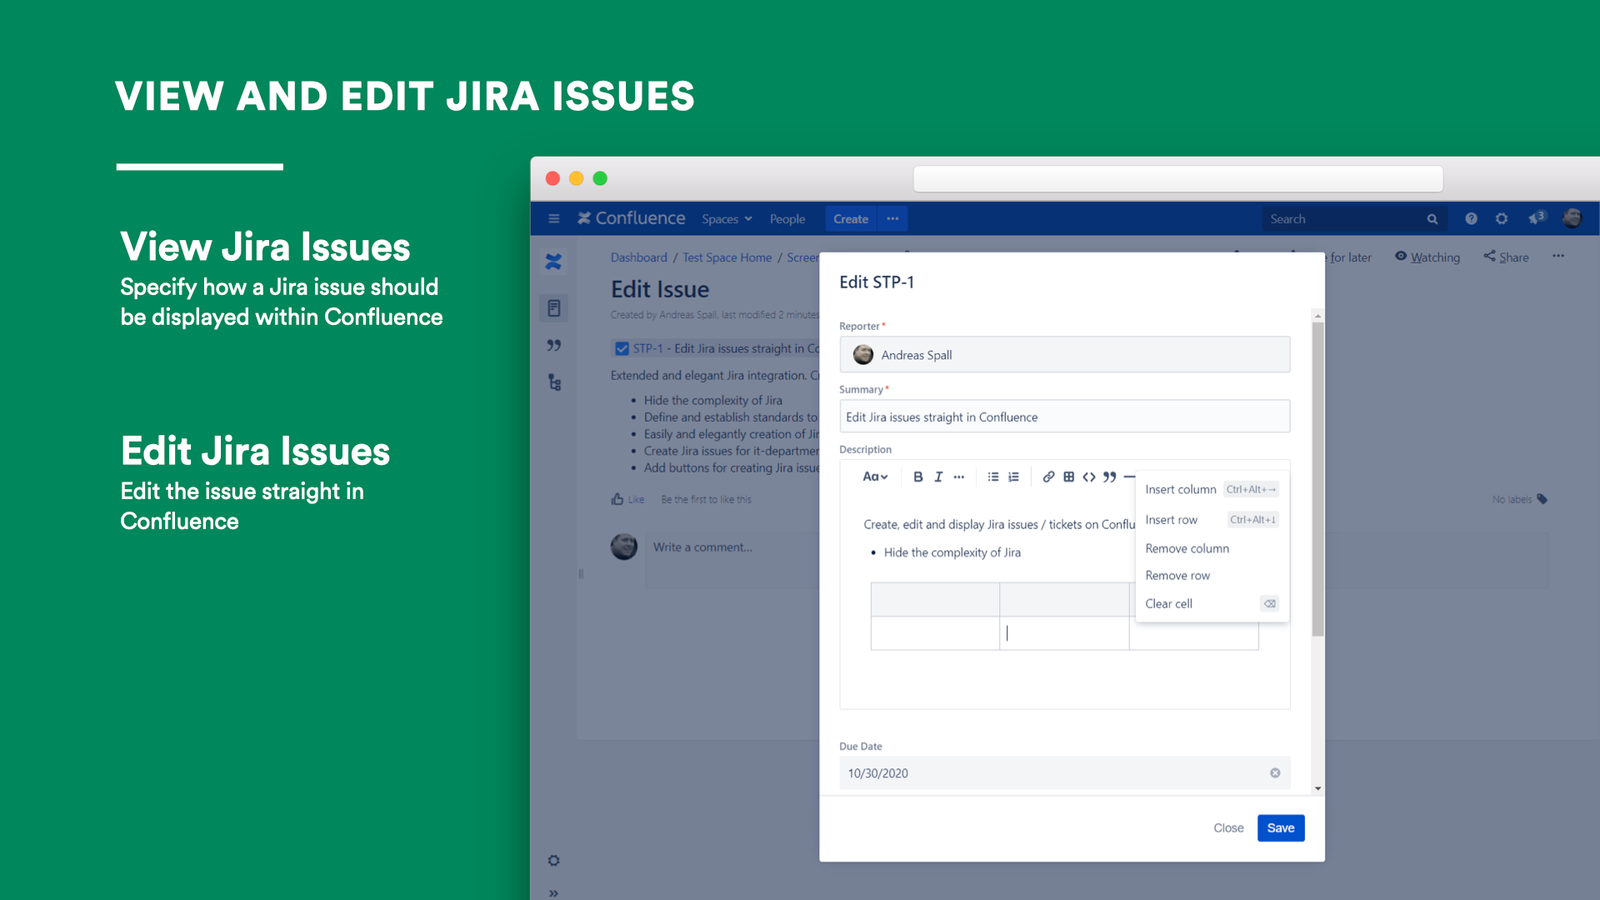
Task: Open the page more actions ellipsis
Action: [1558, 256]
